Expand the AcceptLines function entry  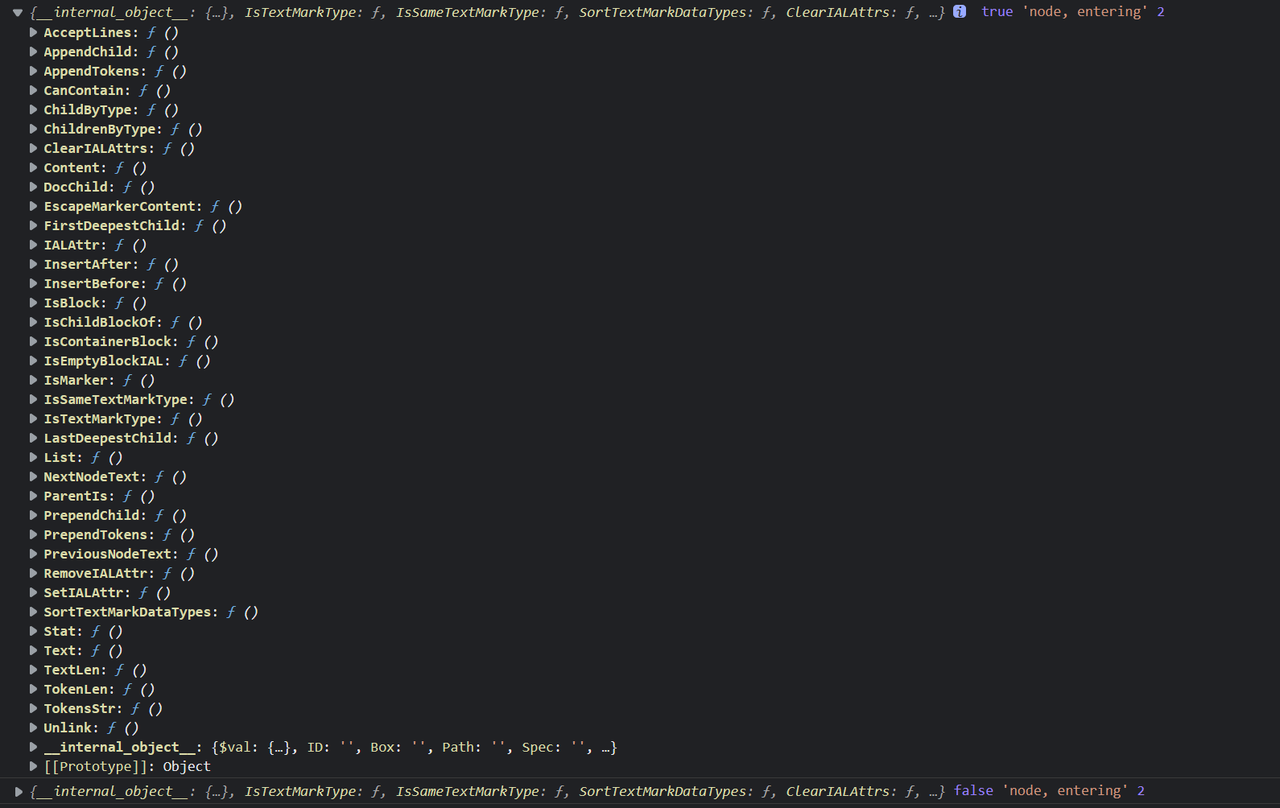33,32
